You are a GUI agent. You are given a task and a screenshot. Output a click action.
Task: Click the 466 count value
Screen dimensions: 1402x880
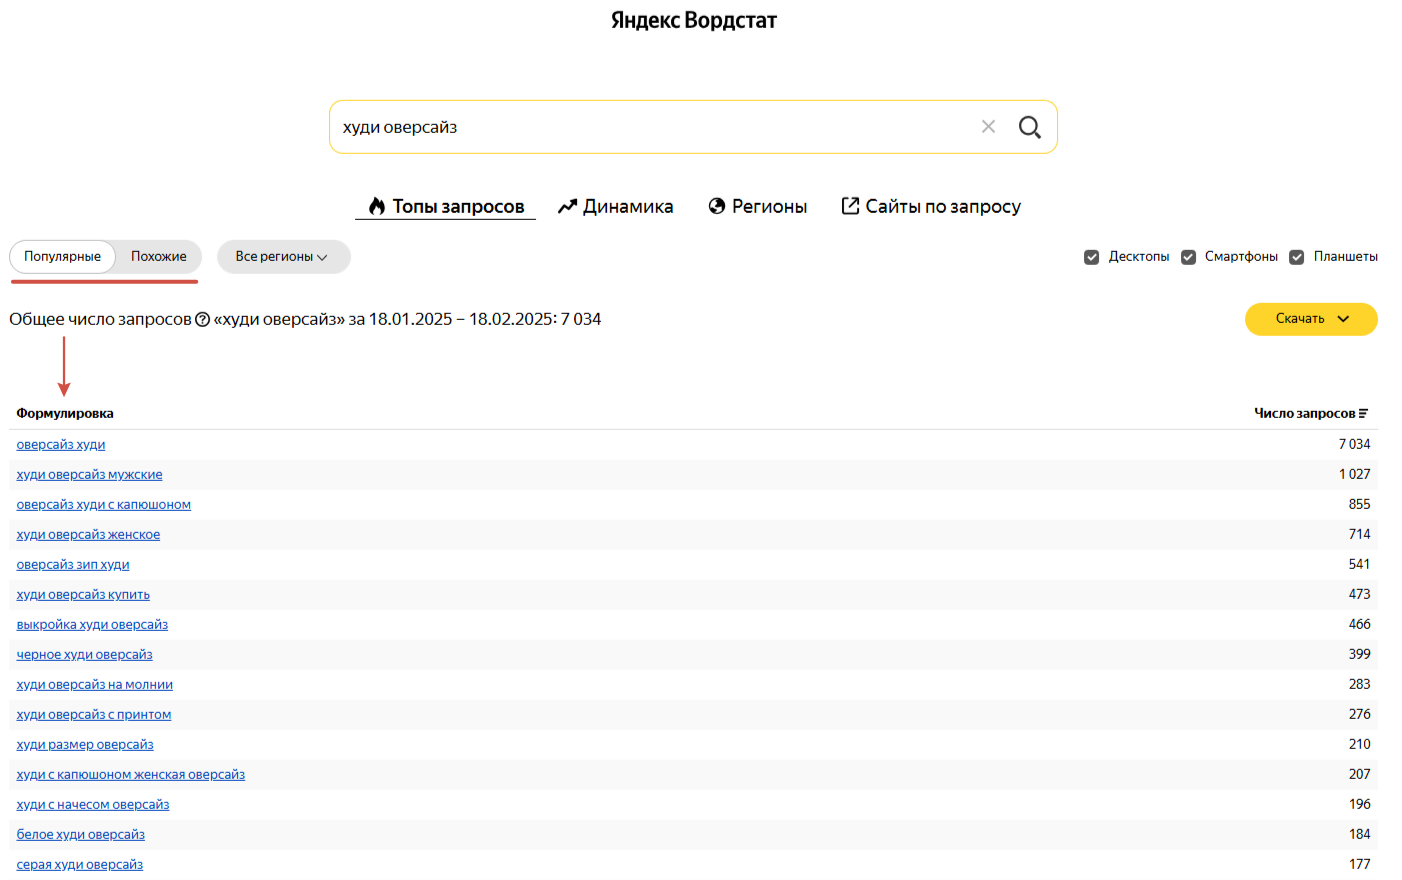tap(1359, 624)
